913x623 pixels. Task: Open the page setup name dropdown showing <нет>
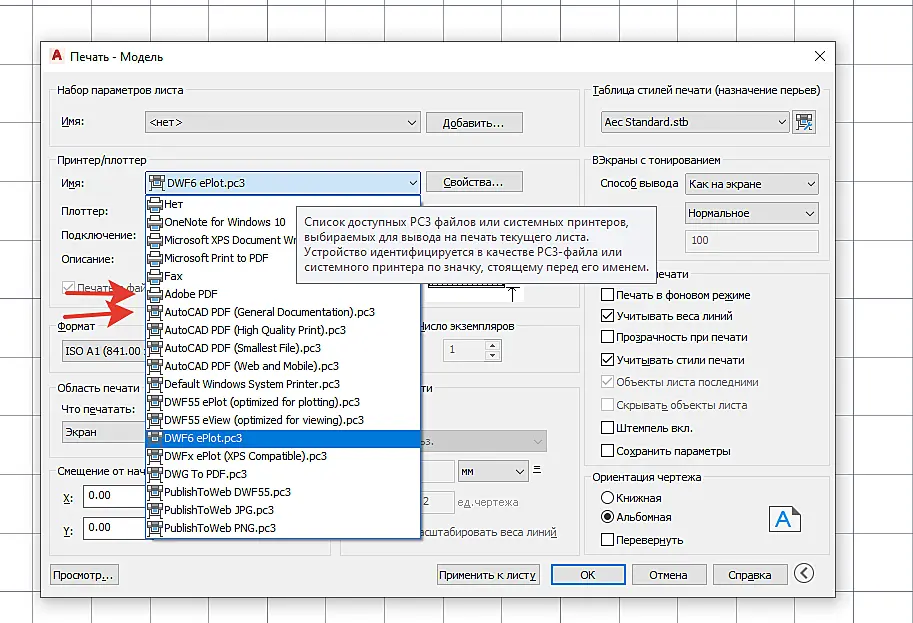point(282,123)
